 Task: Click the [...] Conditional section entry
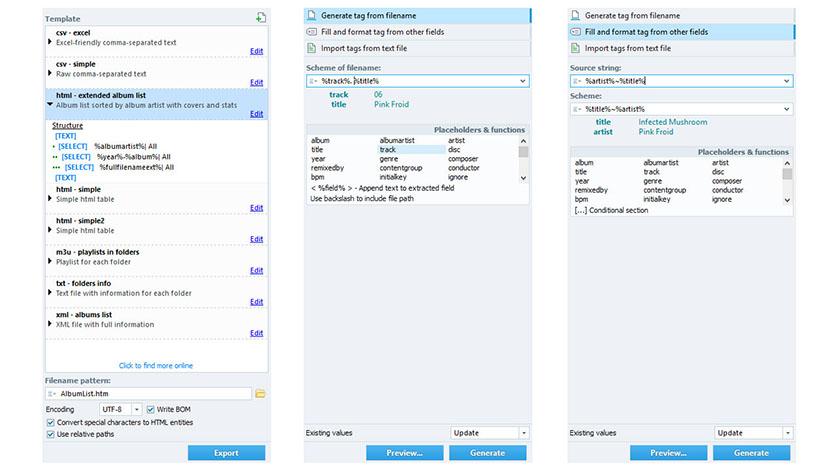point(611,210)
